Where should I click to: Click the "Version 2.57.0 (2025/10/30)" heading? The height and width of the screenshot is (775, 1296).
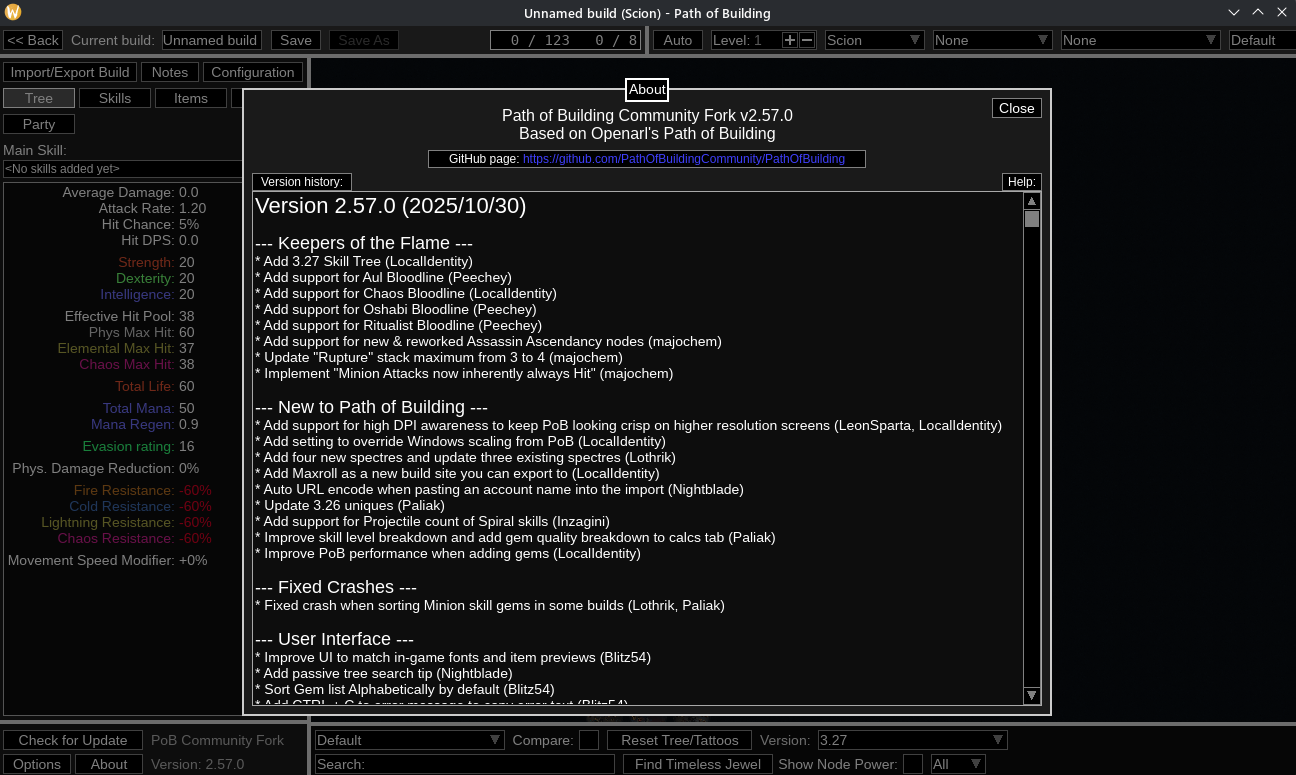(x=391, y=206)
